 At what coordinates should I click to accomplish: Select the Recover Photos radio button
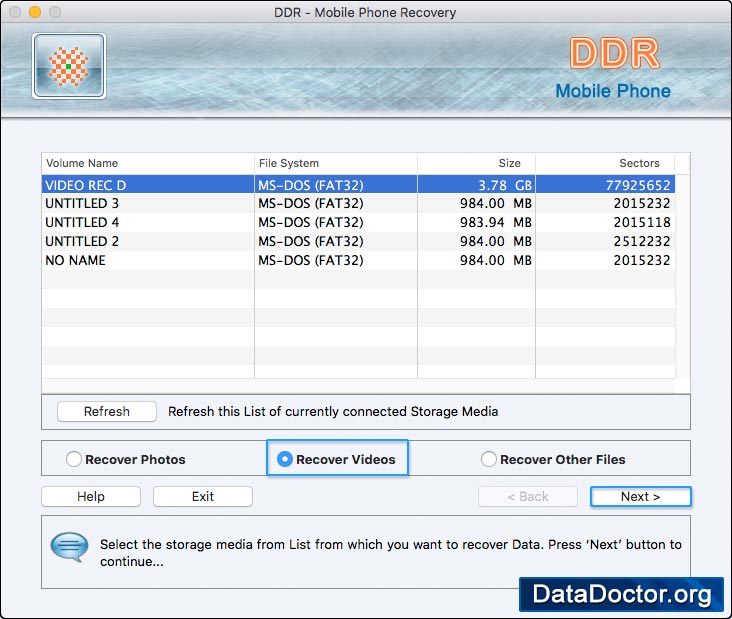(74, 459)
